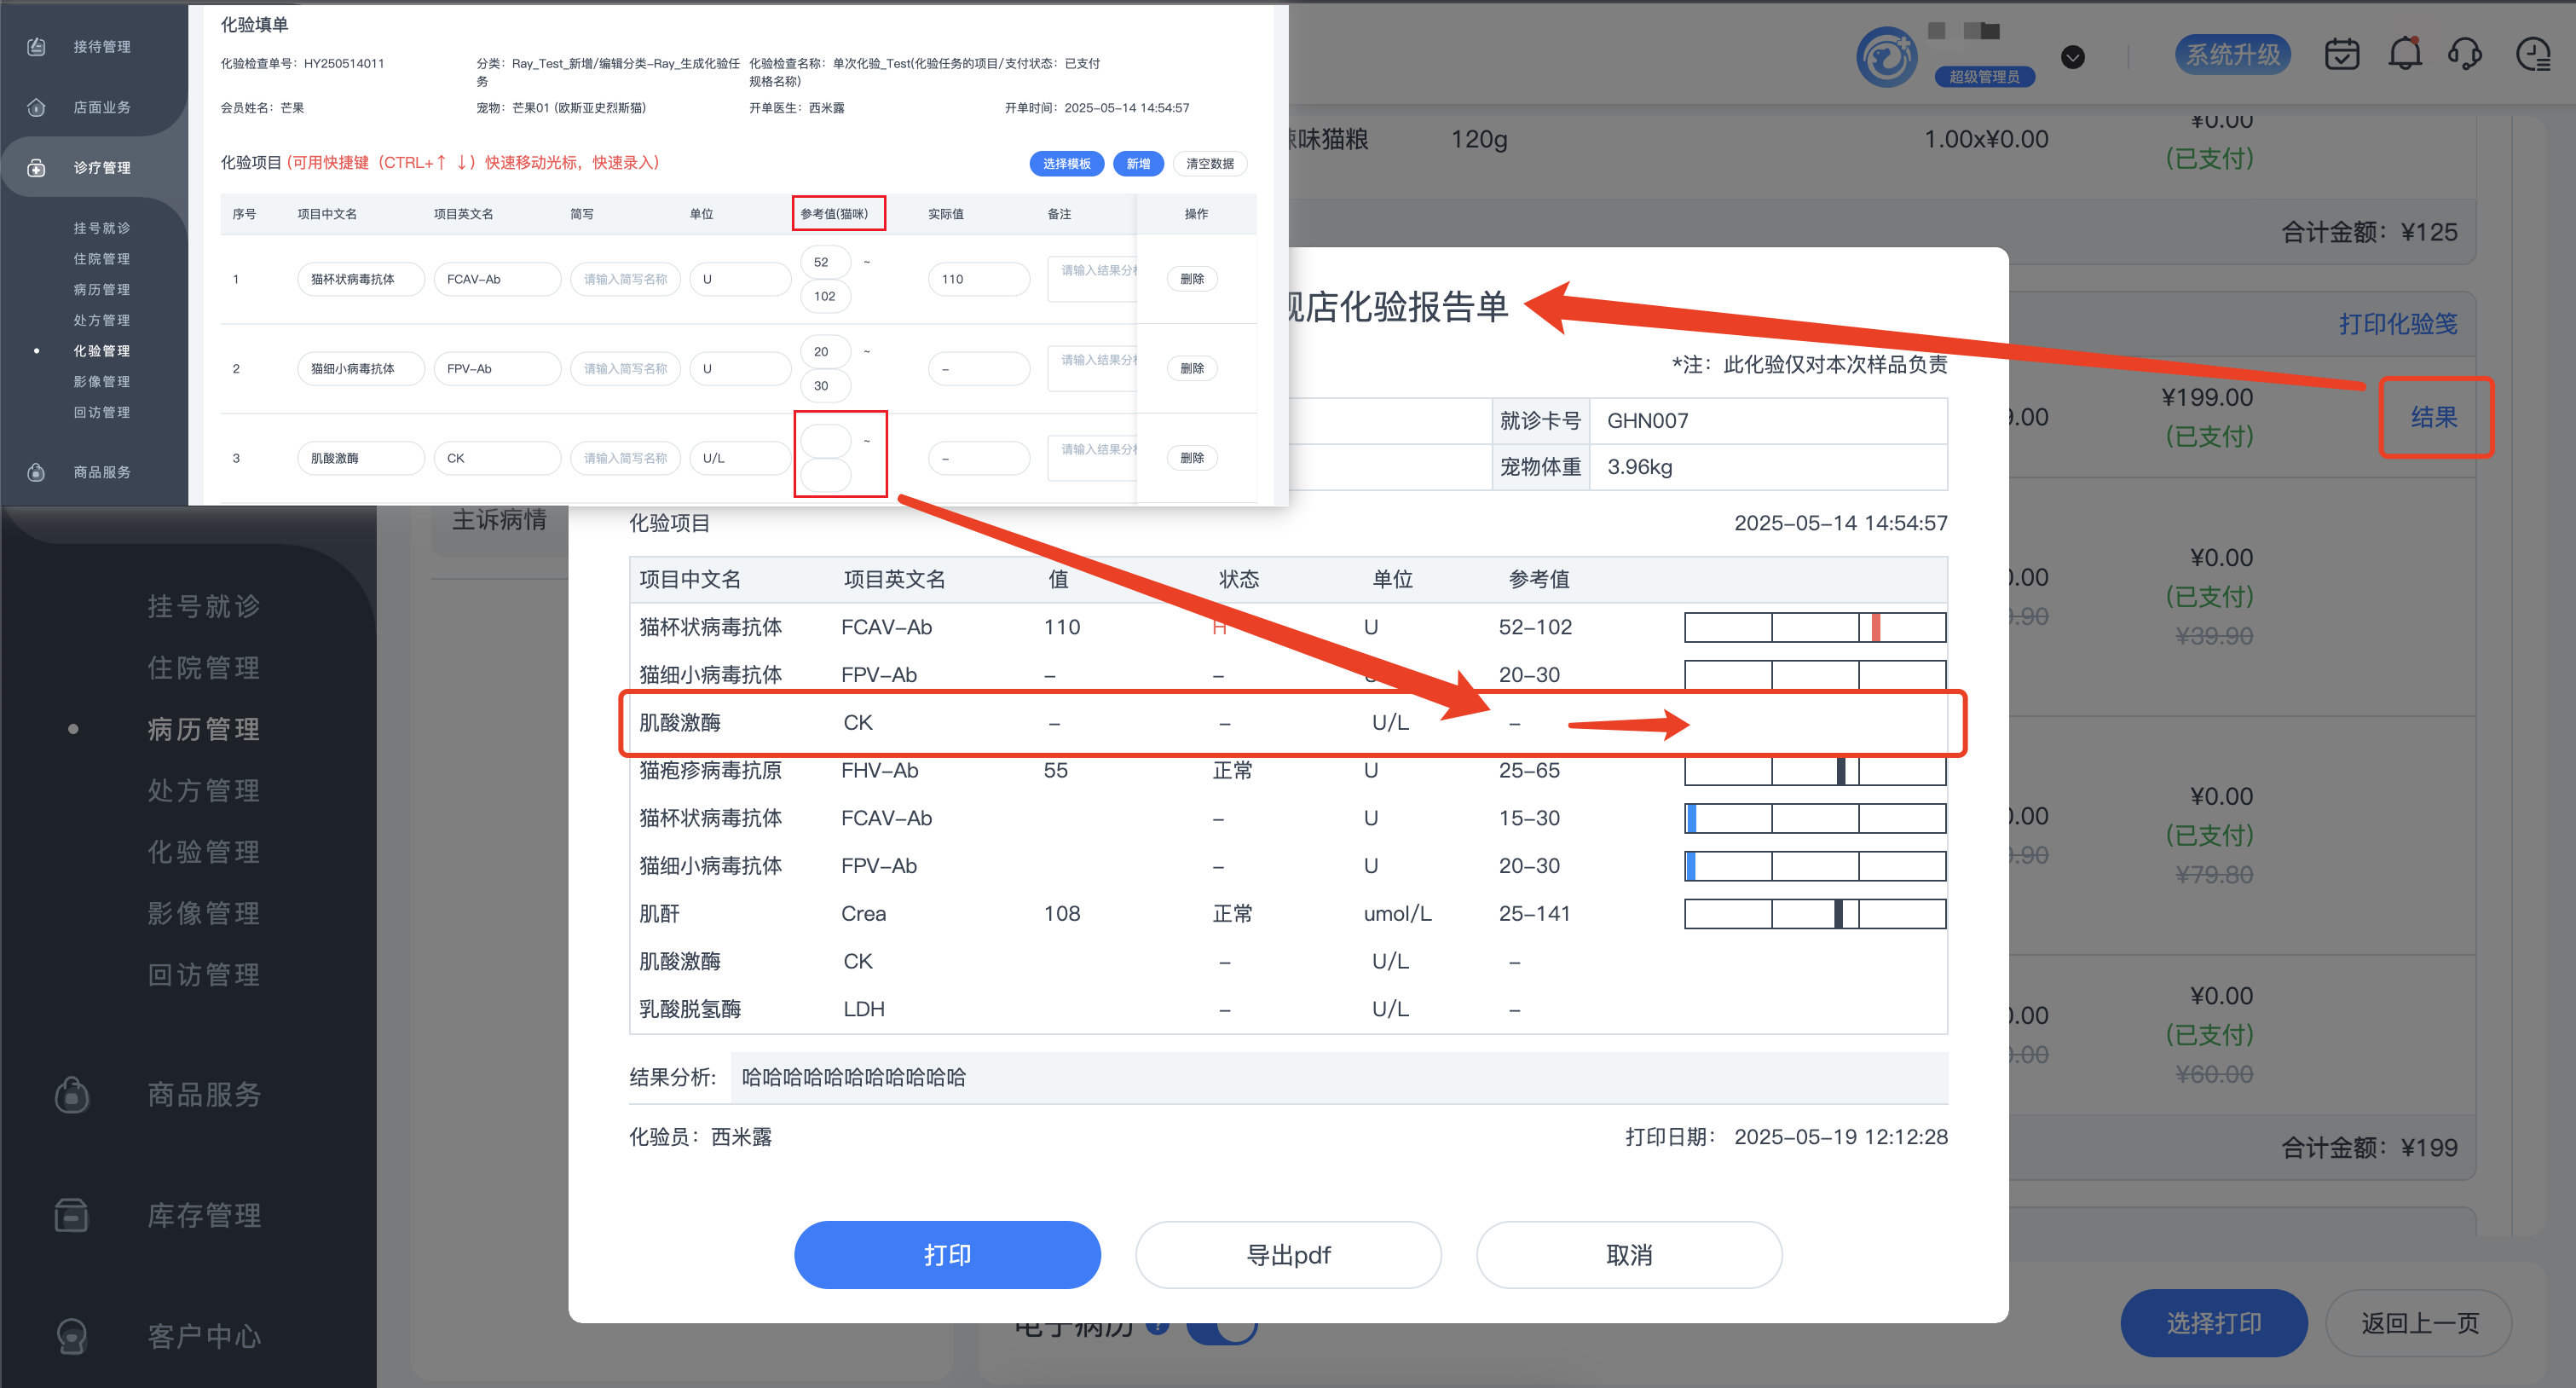The height and width of the screenshot is (1388, 2576).
Task: Open 挂号就诊 in the large main sidebar
Action: tap(204, 606)
